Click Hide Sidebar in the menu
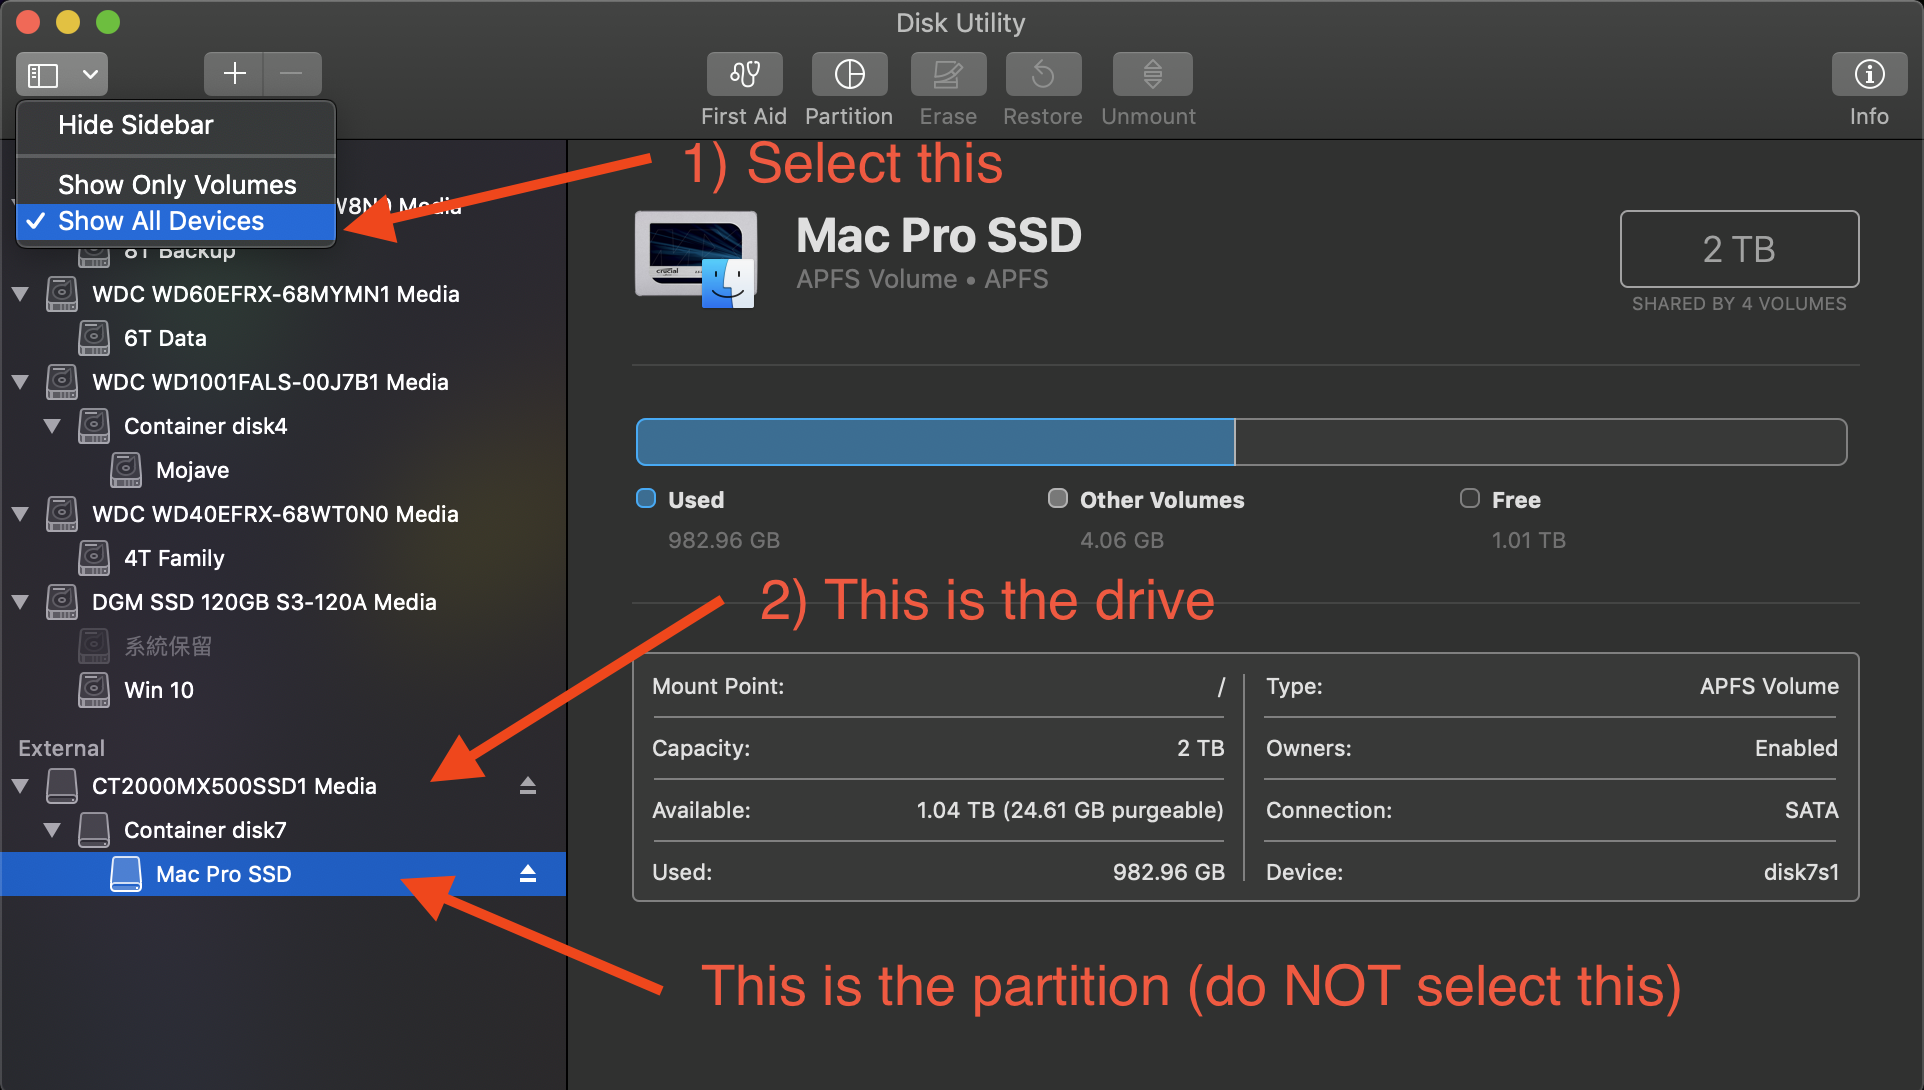This screenshot has height=1090, width=1924. point(136,125)
